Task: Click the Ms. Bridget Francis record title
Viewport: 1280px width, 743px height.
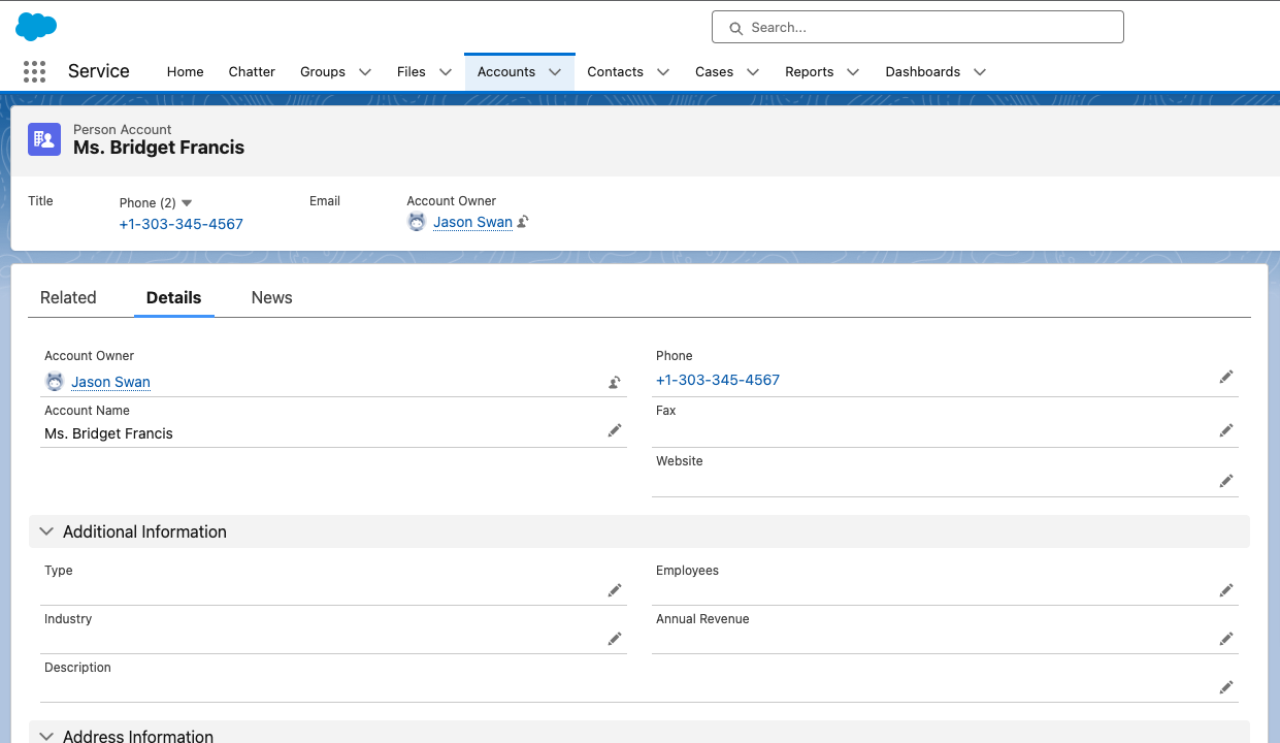Action: click(x=159, y=148)
